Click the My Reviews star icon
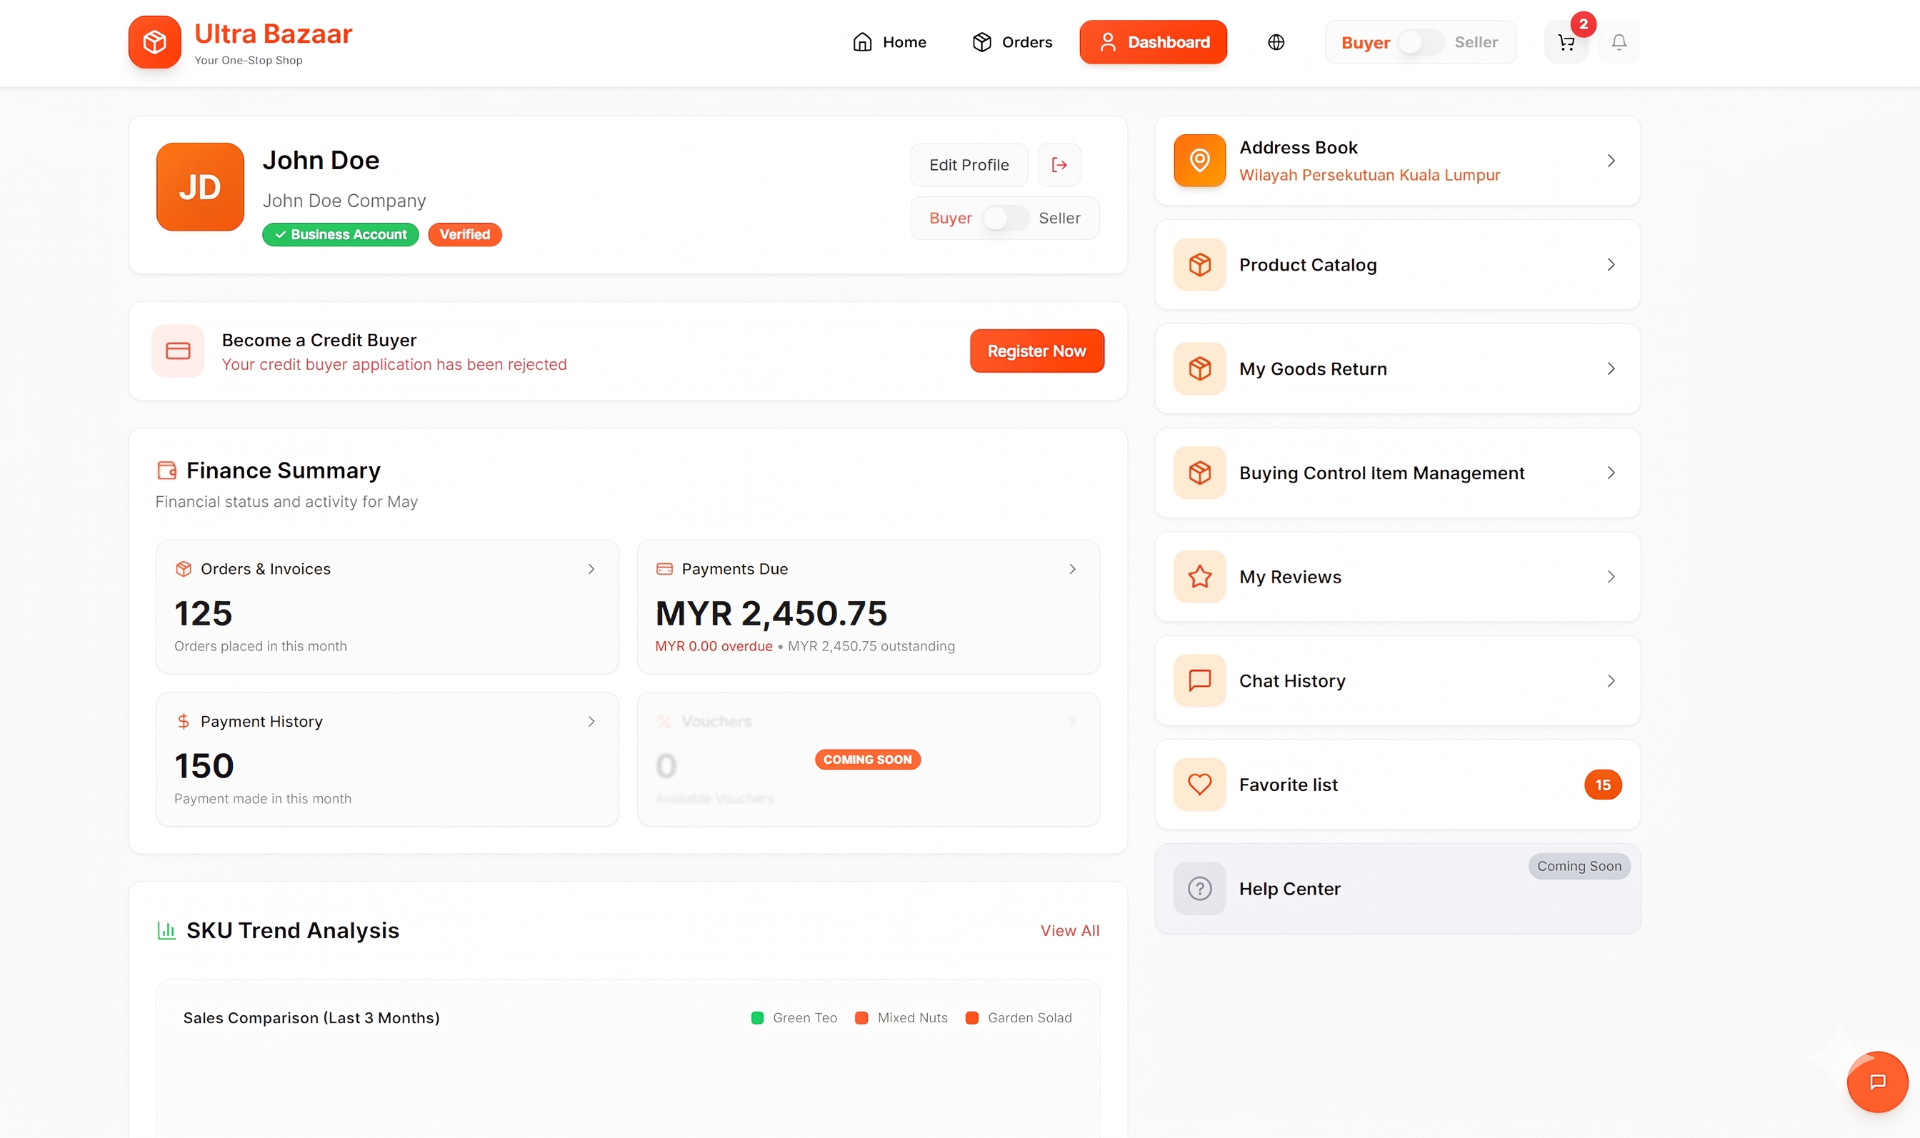The width and height of the screenshot is (1920, 1138). [x=1199, y=577]
